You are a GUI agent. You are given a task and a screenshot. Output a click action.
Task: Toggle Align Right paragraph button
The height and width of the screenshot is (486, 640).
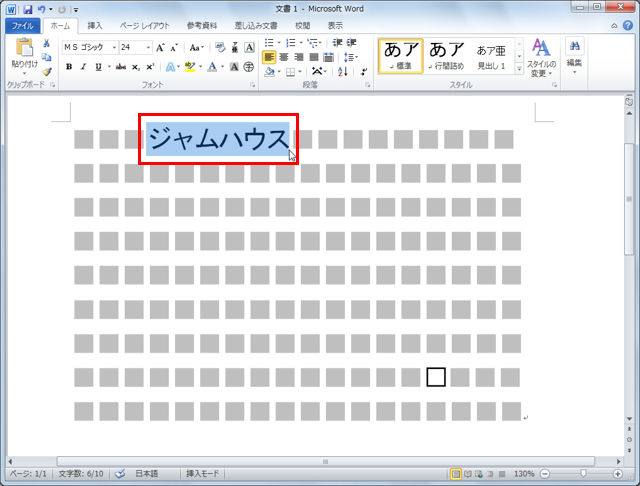[299, 57]
